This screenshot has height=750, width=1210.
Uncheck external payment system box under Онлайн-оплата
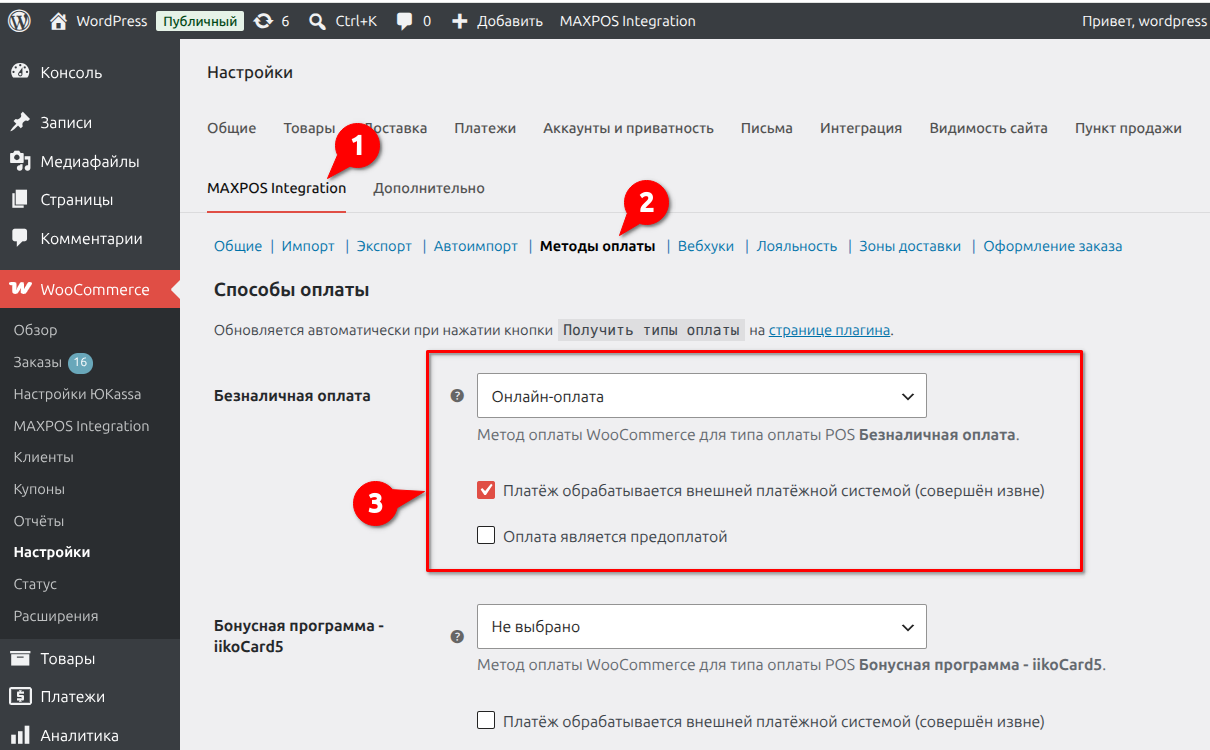[x=486, y=490]
